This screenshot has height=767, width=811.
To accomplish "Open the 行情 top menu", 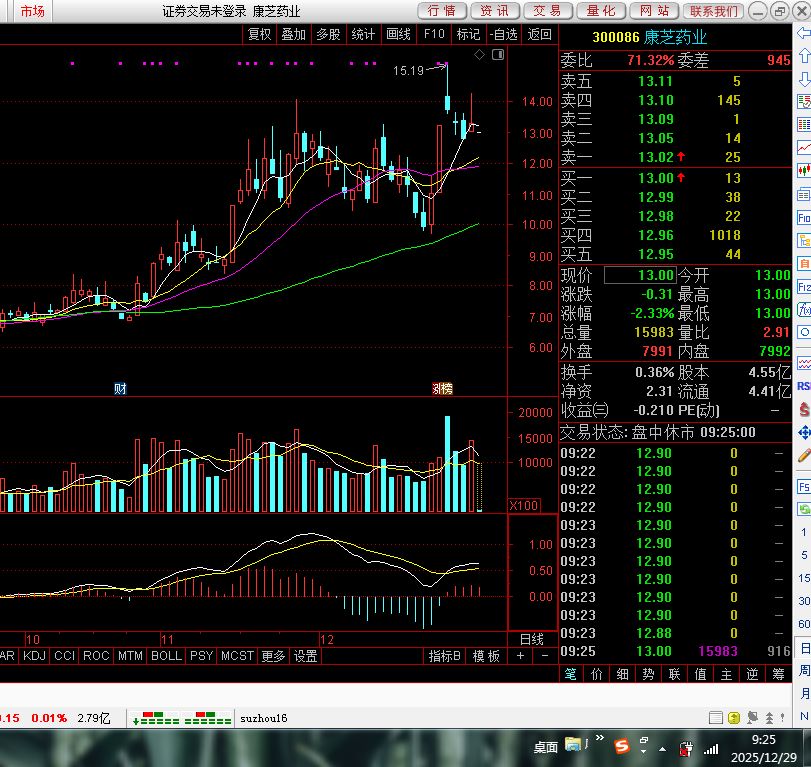I will point(442,11).
